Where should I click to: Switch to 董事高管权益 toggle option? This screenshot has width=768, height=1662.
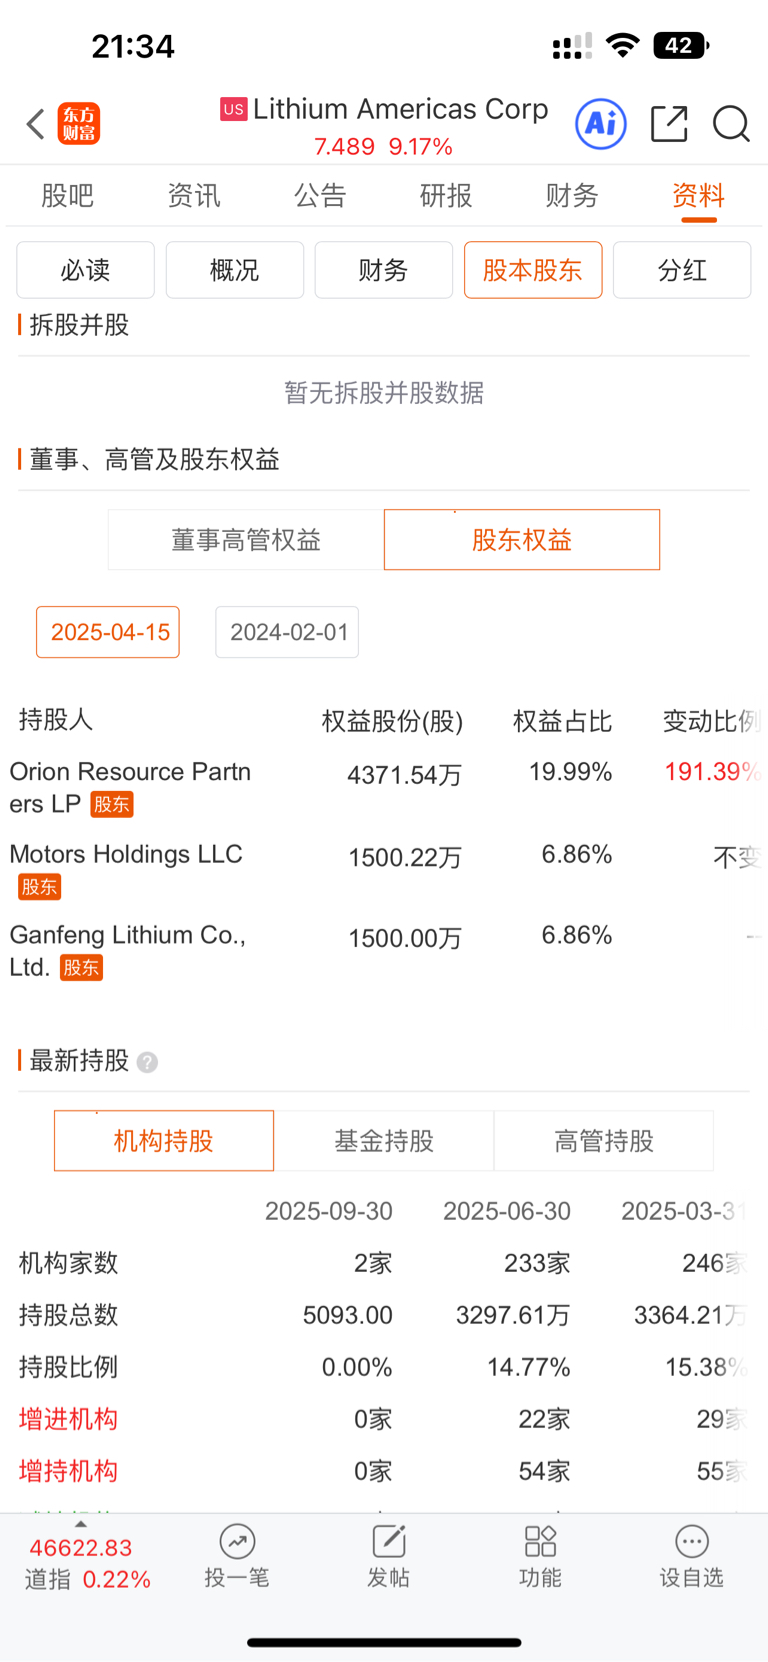click(246, 540)
